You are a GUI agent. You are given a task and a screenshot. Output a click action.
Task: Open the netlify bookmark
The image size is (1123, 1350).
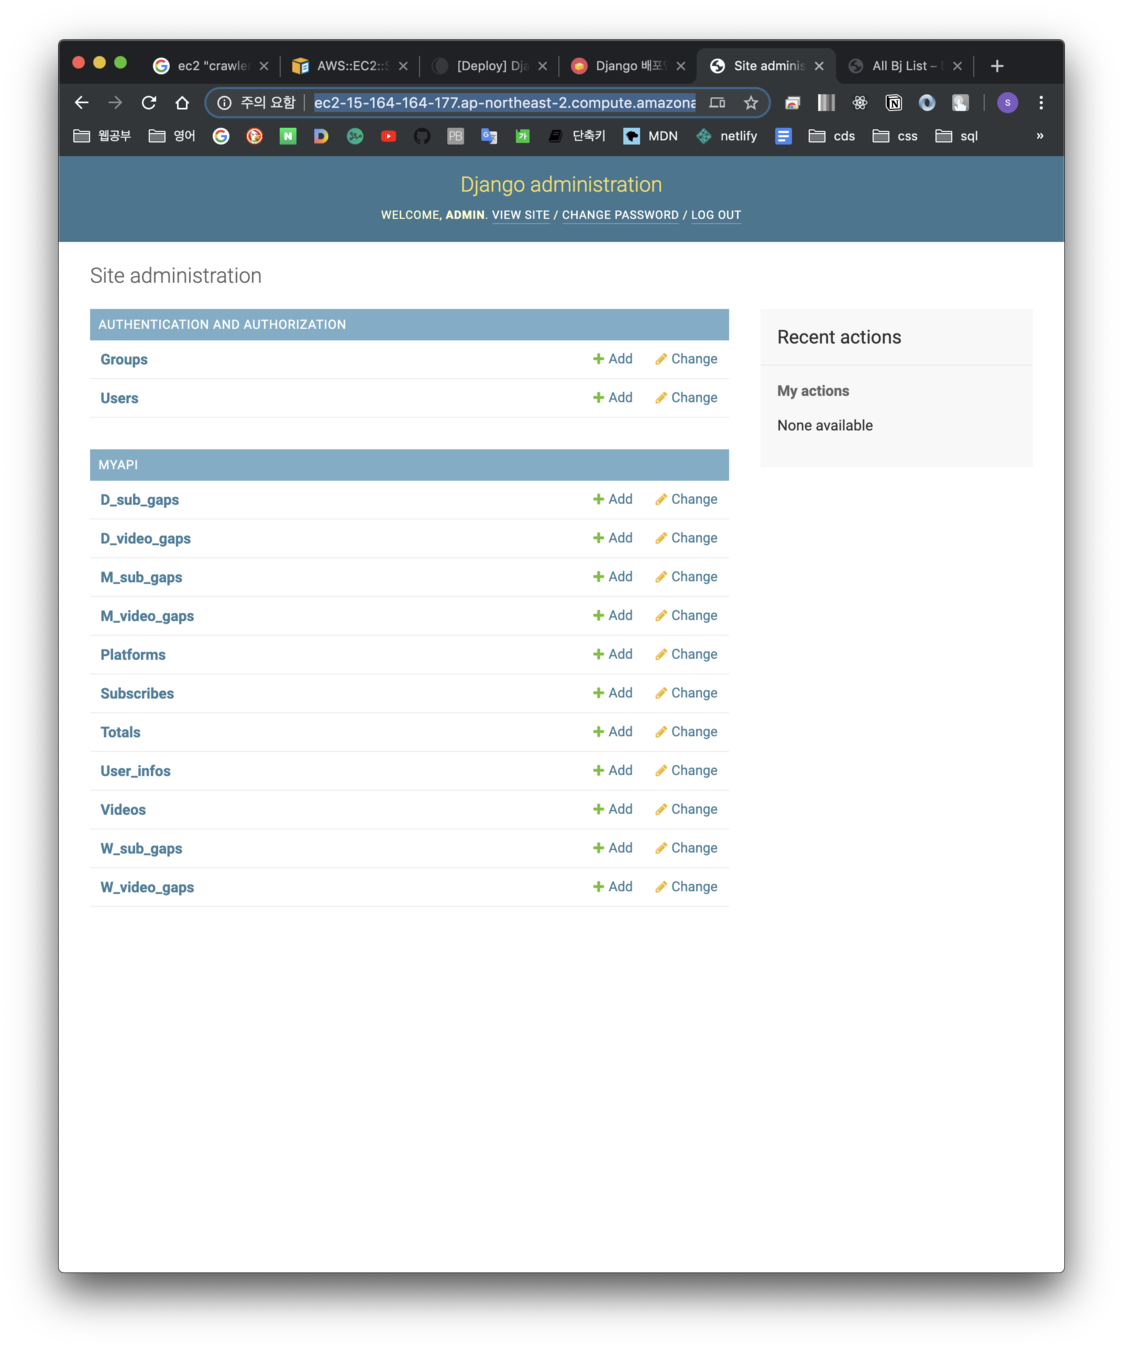coord(727,136)
